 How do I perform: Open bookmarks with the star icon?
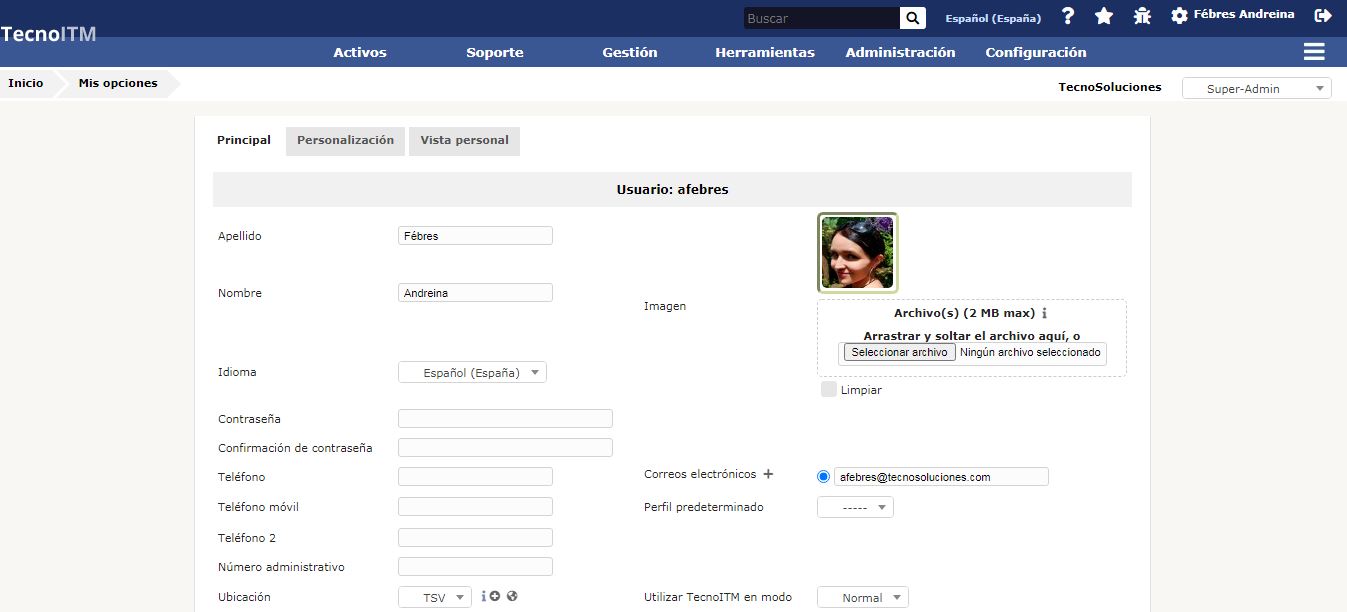1104,16
